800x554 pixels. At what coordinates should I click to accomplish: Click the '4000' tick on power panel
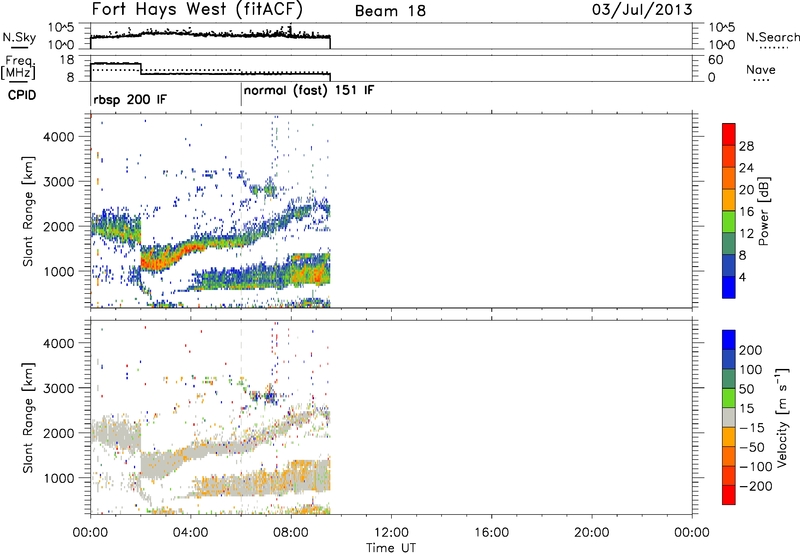(59, 137)
